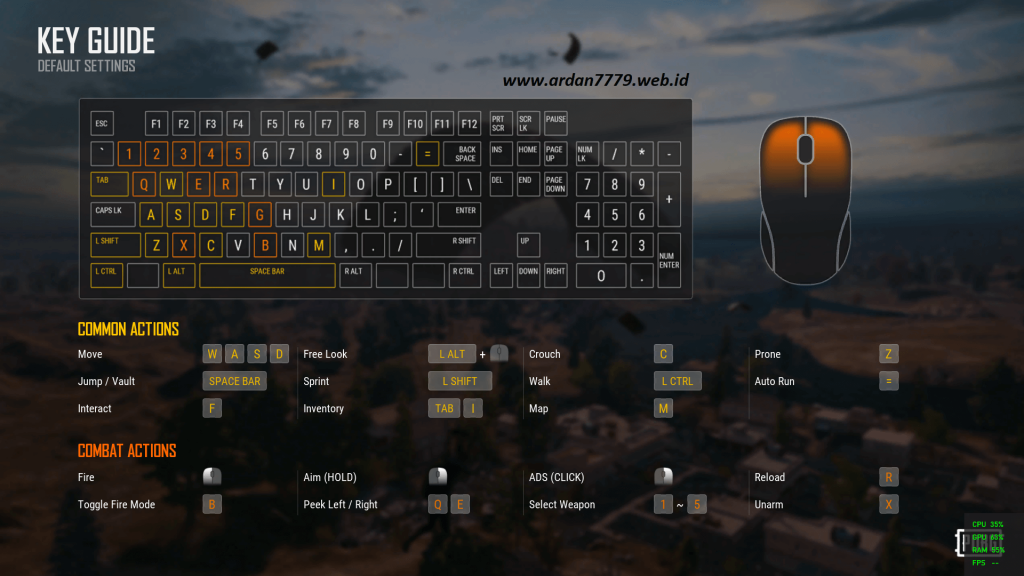This screenshot has height=576, width=1024.
Task: Click the COMBAT ACTIONS section header
Action: (126, 451)
